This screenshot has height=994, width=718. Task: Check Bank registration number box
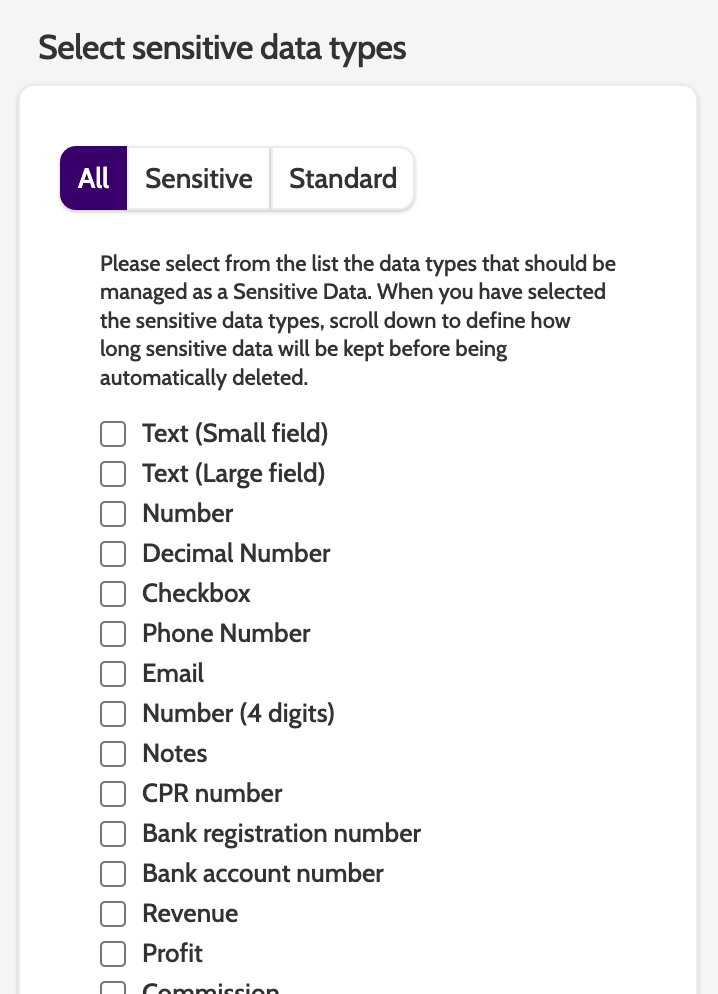(x=113, y=834)
